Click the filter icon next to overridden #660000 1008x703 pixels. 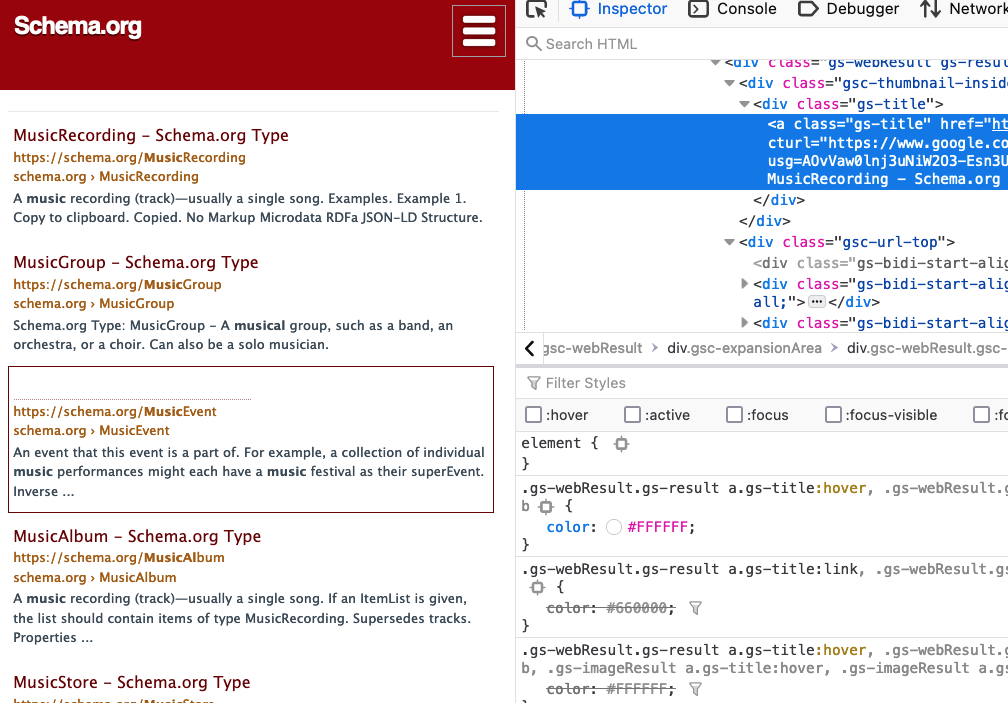point(695,608)
